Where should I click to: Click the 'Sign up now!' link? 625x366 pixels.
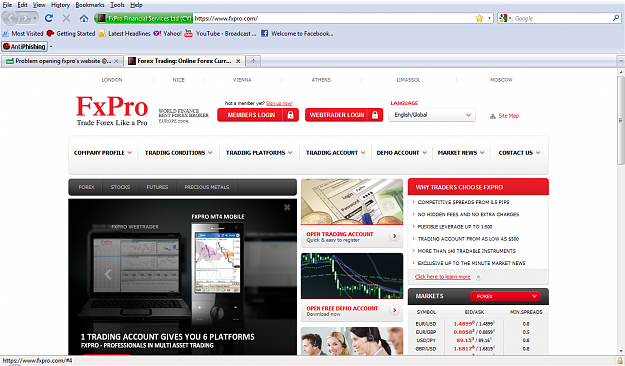click(279, 103)
